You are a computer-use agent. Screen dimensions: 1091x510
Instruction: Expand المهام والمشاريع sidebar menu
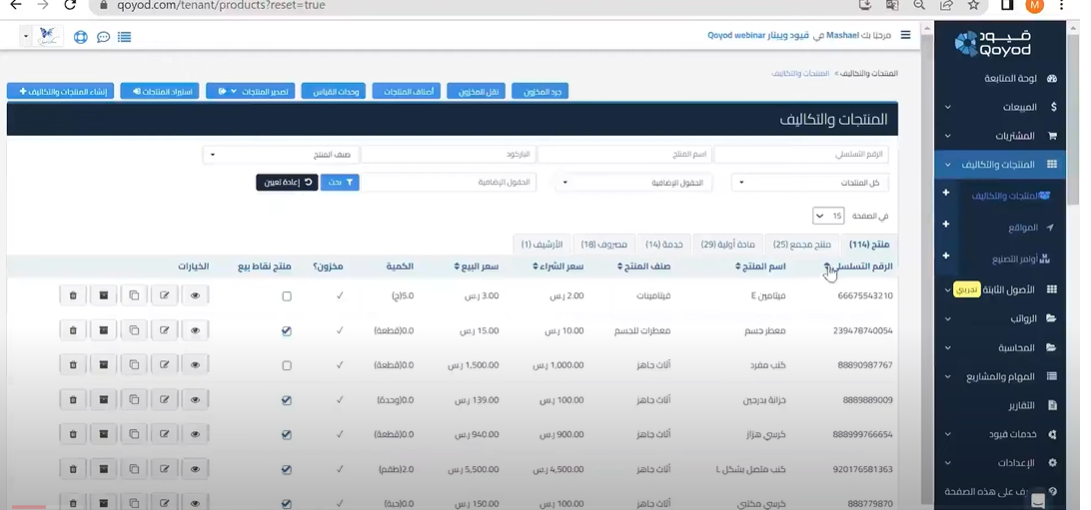click(1000, 376)
